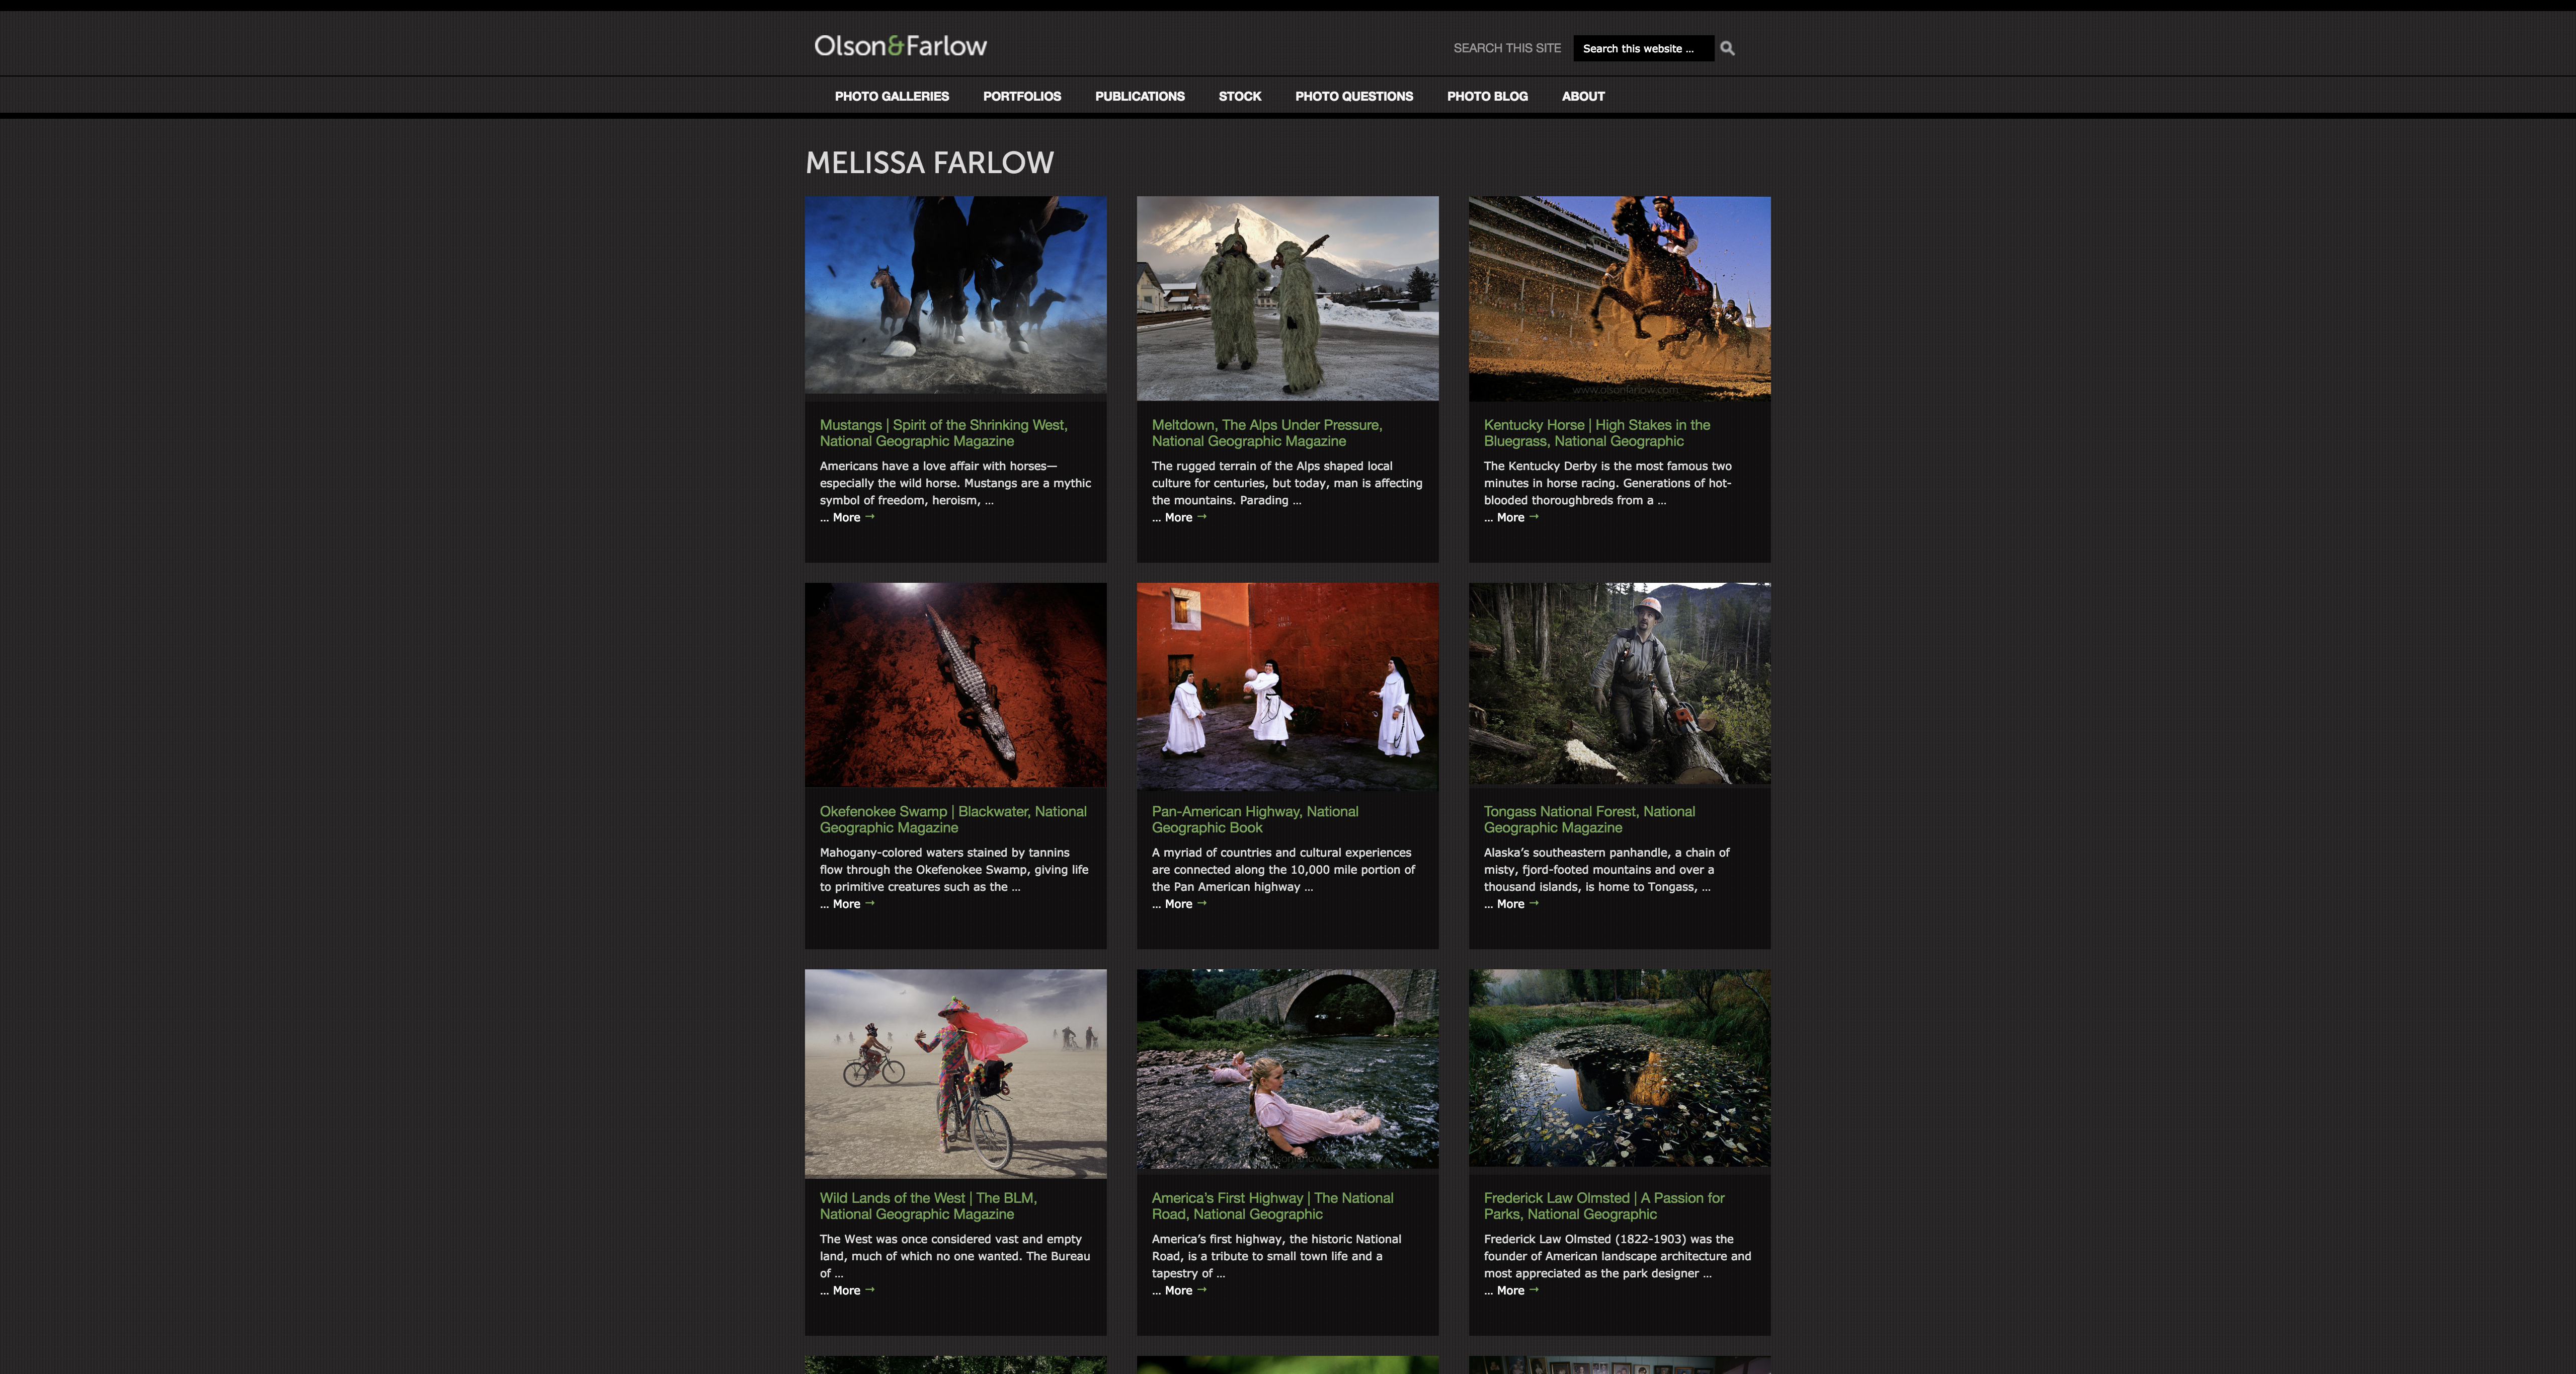The height and width of the screenshot is (1374, 2576).
Task: Open the Photo Galleries menu
Action: [x=891, y=96]
